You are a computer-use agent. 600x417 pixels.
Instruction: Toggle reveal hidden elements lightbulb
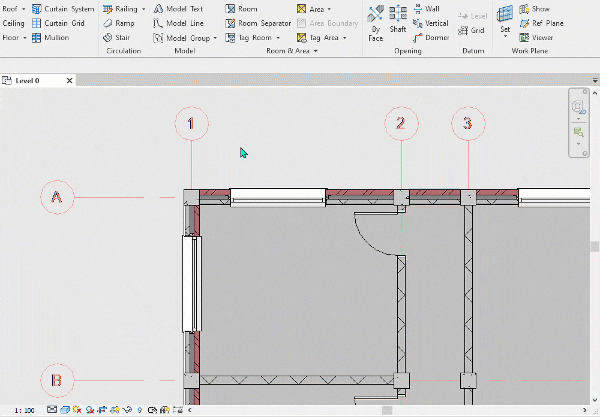[140, 410]
